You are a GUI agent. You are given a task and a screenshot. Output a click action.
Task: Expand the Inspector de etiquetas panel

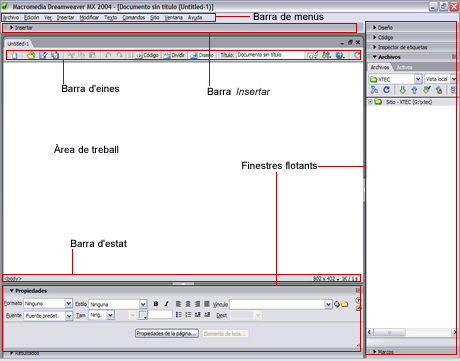375,47
